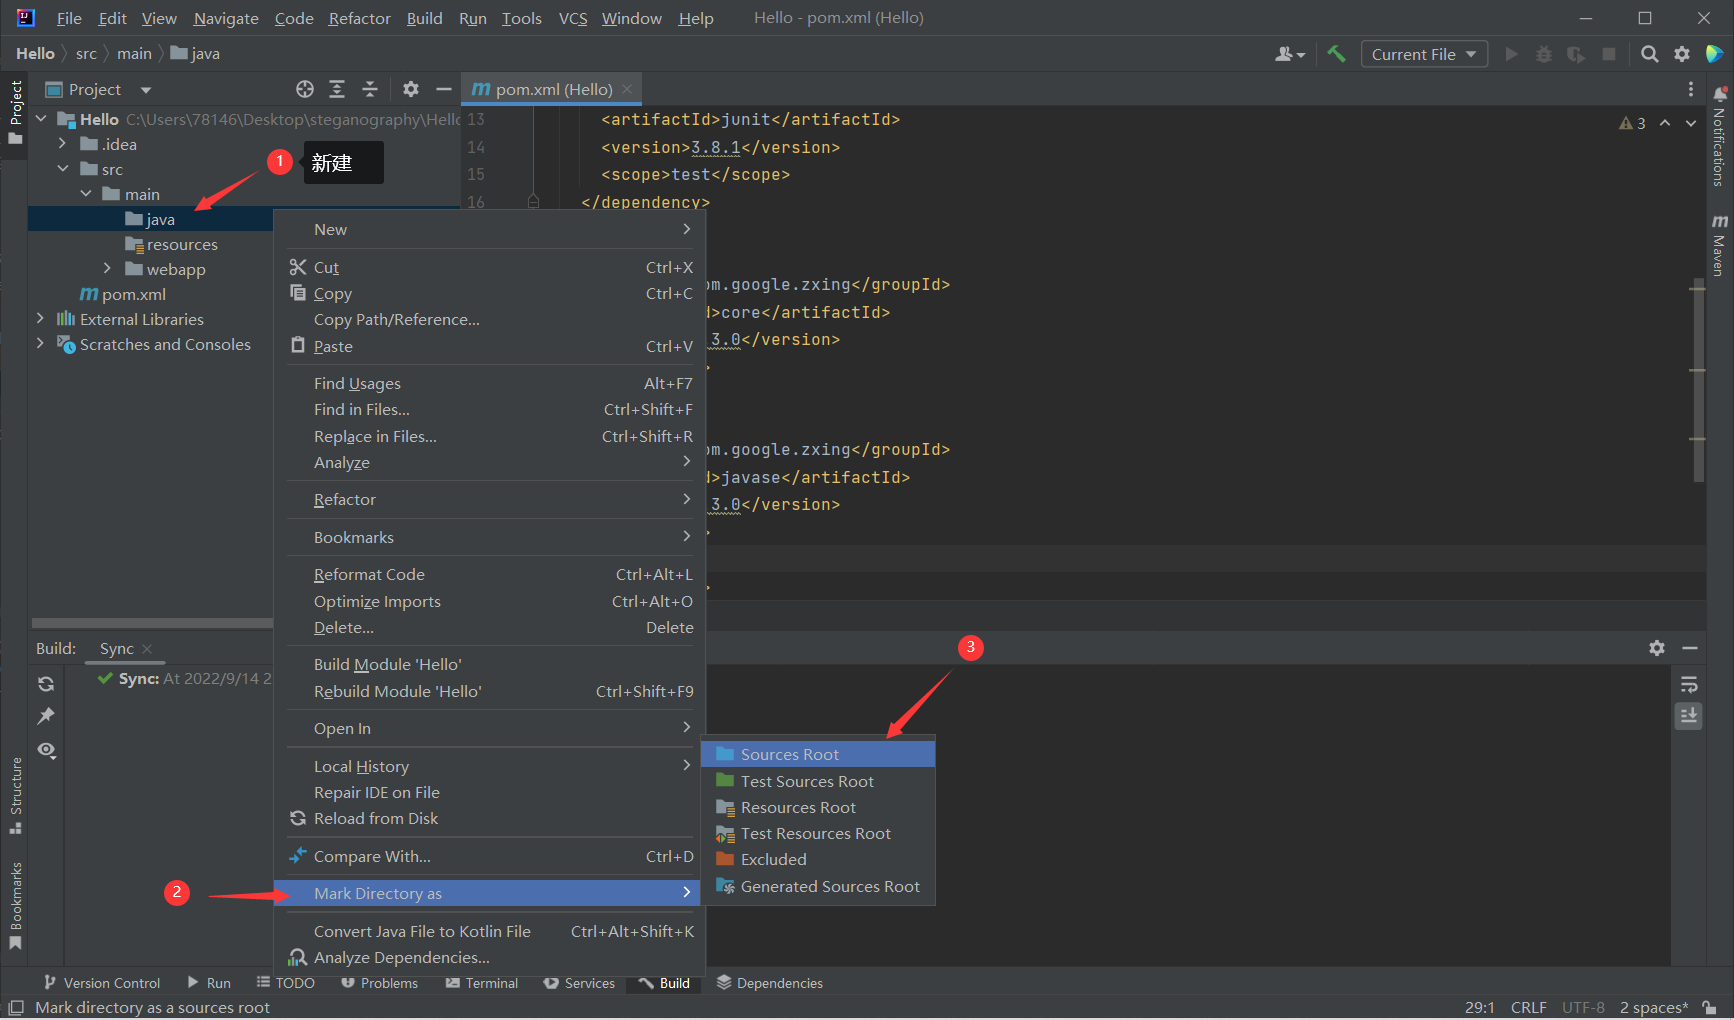The width and height of the screenshot is (1734, 1020).
Task: Click Collapse All icon in Project panel
Action: [x=369, y=89]
